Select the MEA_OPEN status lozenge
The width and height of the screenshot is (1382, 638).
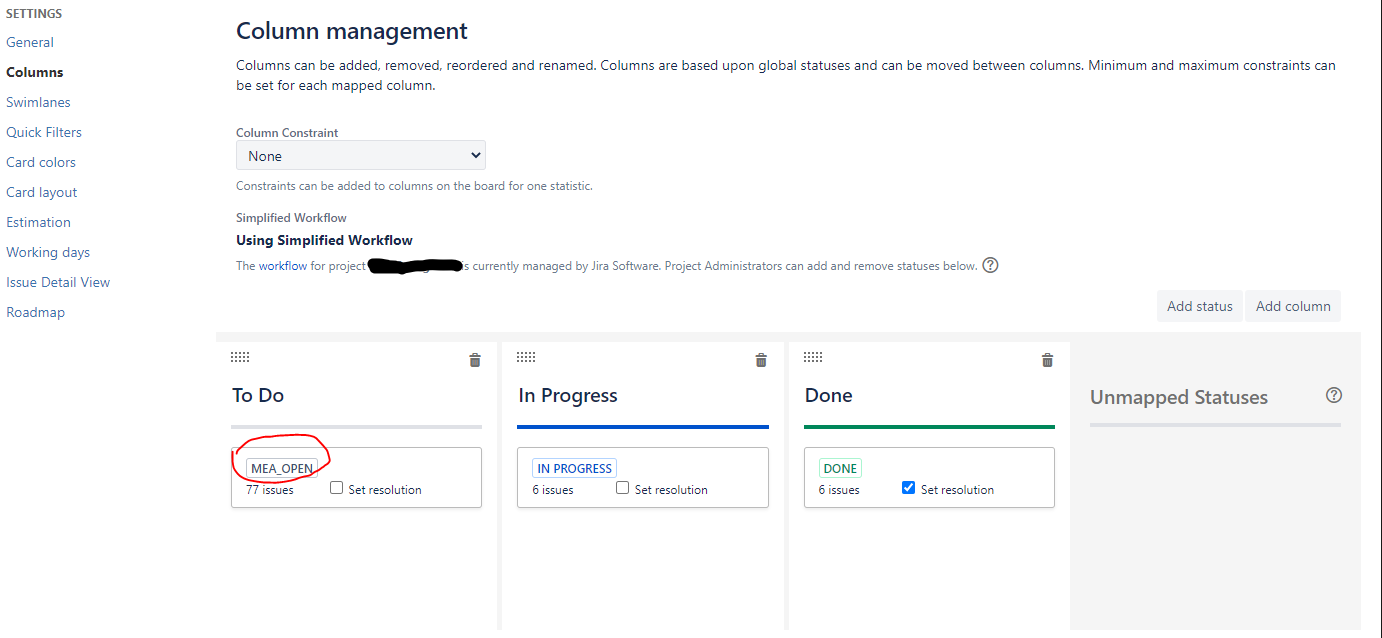tap(282, 468)
